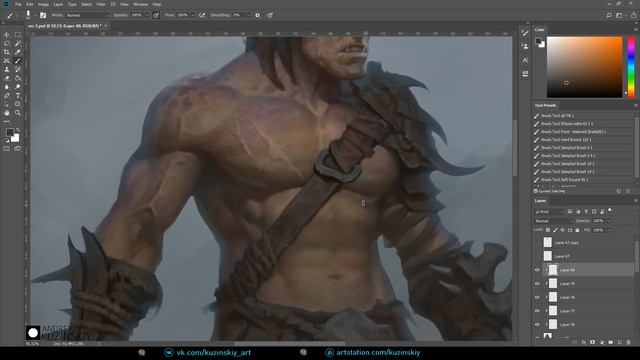Select the Paint Bucket tool

click(x=18, y=78)
